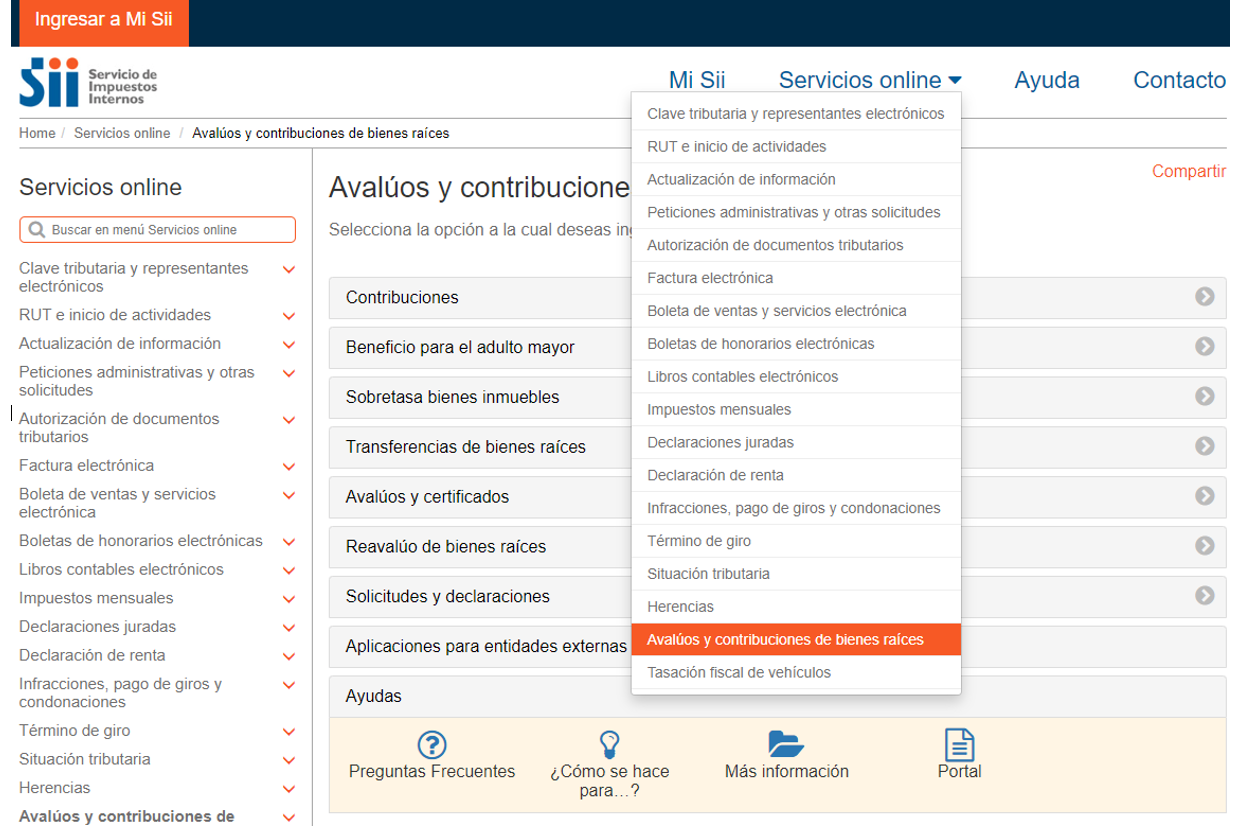Click arrow icon on Avalúos y certificados row
The height and width of the screenshot is (827, 1242).
tap(1205, 496)
